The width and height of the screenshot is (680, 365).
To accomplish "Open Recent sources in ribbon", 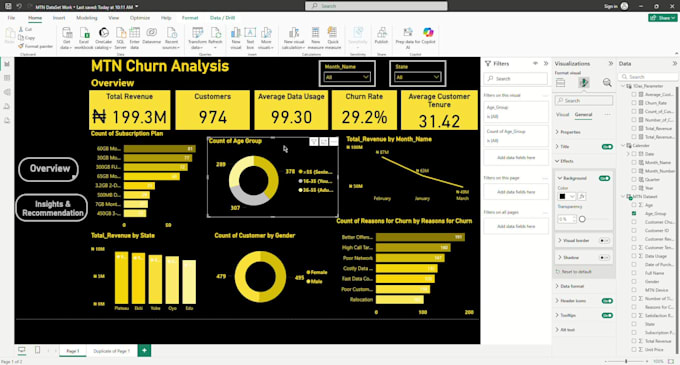I will (171, 38).
